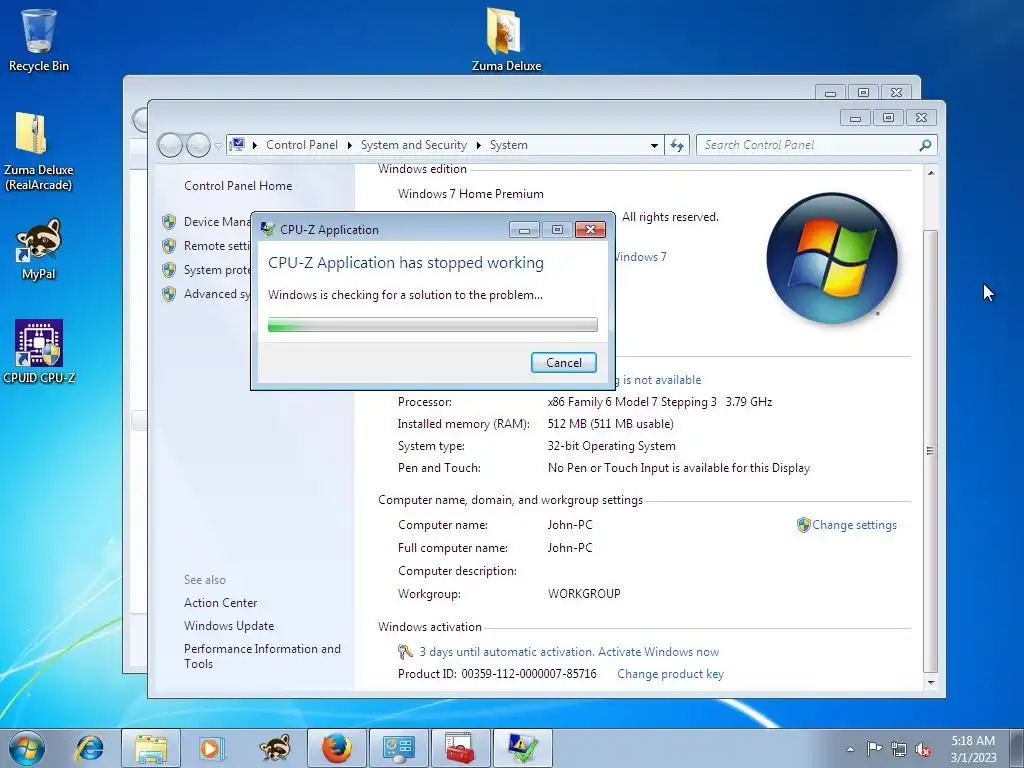Viewport: 1024px width, 768px height.
Task: Click Activate Windows now link
Action: pos(658,652)
